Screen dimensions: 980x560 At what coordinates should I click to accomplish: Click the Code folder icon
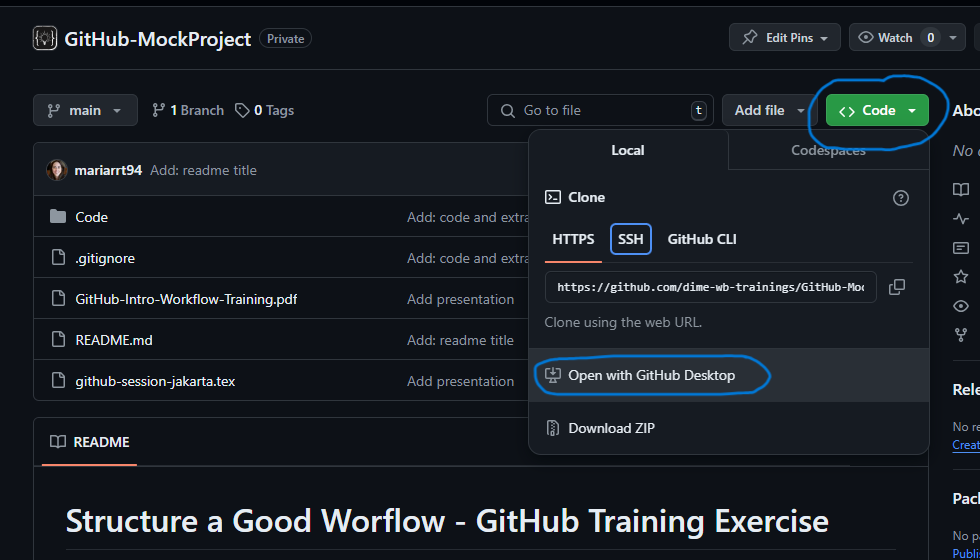pyautogui.click(x=58, y=217)
